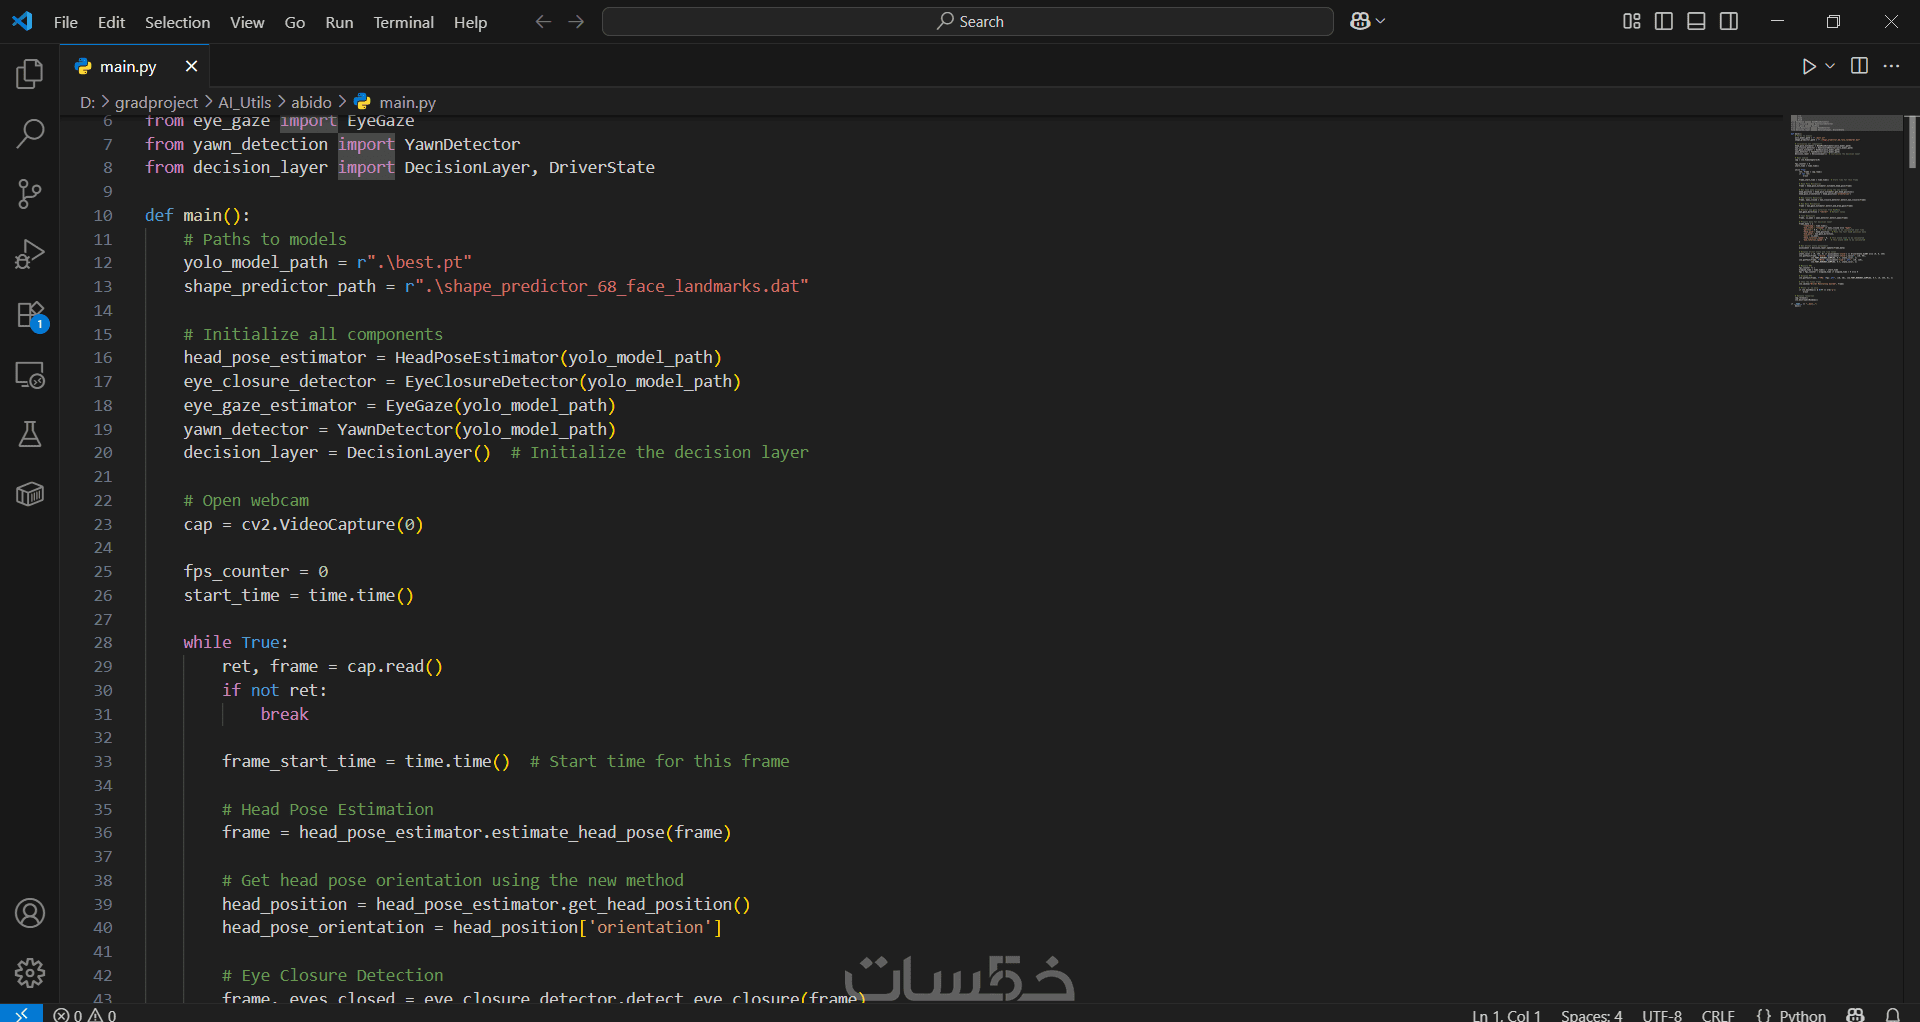Click the 'fps_counter = 0' line

point(256,571)
